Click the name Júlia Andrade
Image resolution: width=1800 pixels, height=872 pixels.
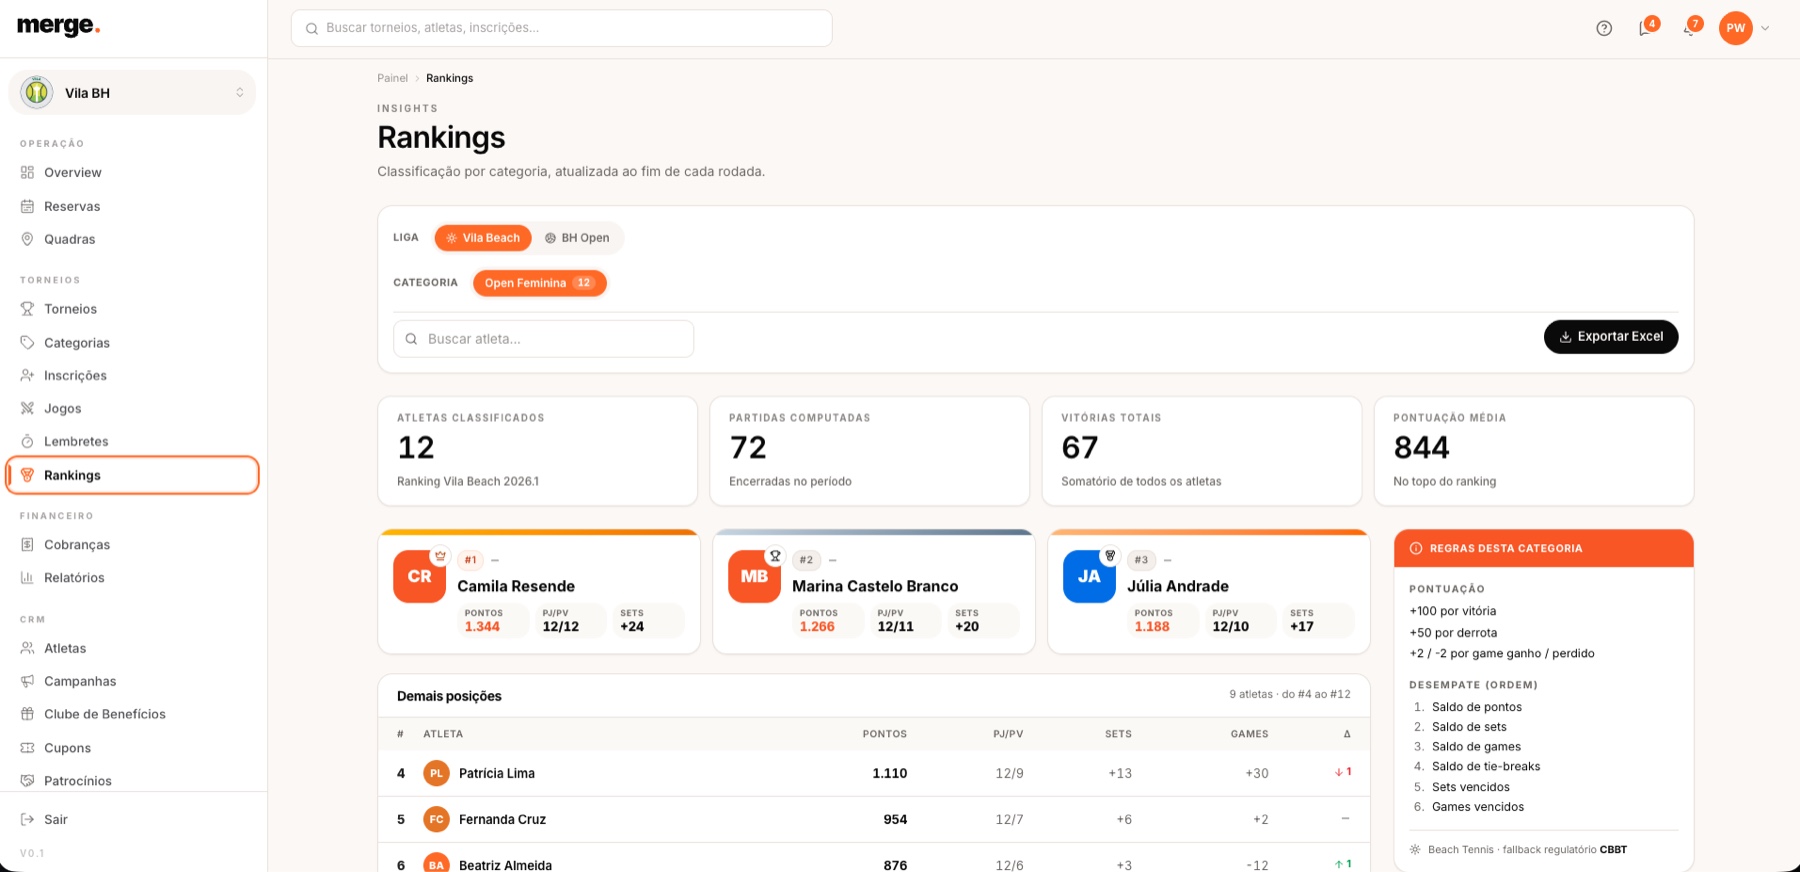(x=1178, y=586)
